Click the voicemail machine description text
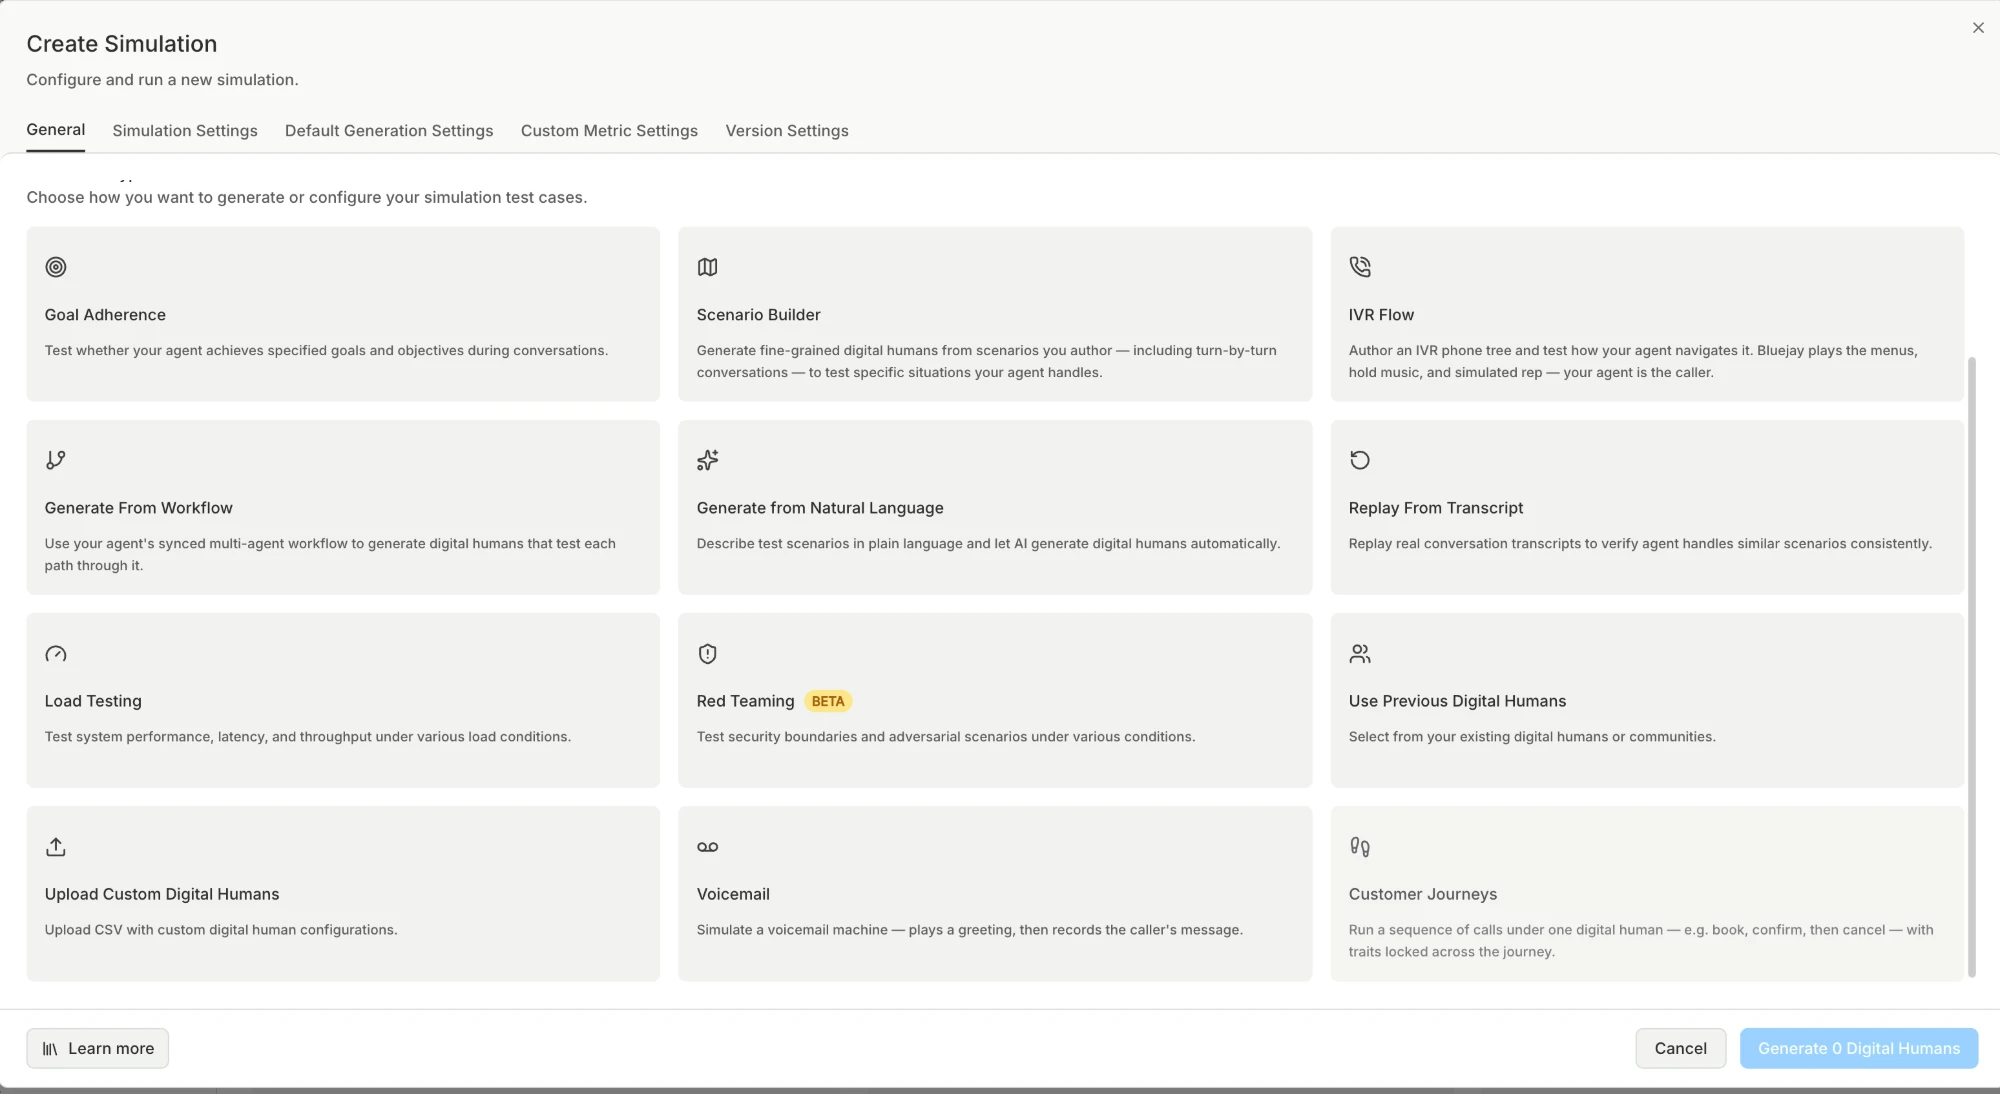2000x1094 pixels. [970, 930]
